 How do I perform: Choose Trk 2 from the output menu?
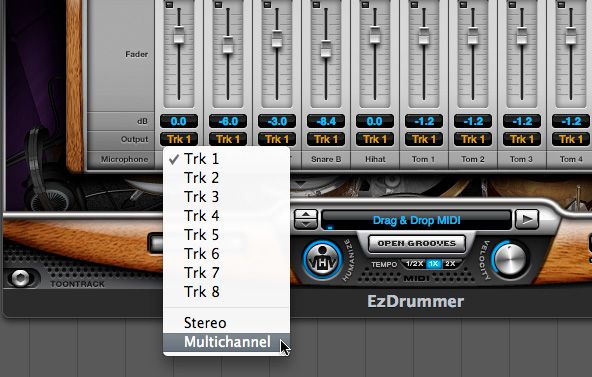click(x=227, y=178)
